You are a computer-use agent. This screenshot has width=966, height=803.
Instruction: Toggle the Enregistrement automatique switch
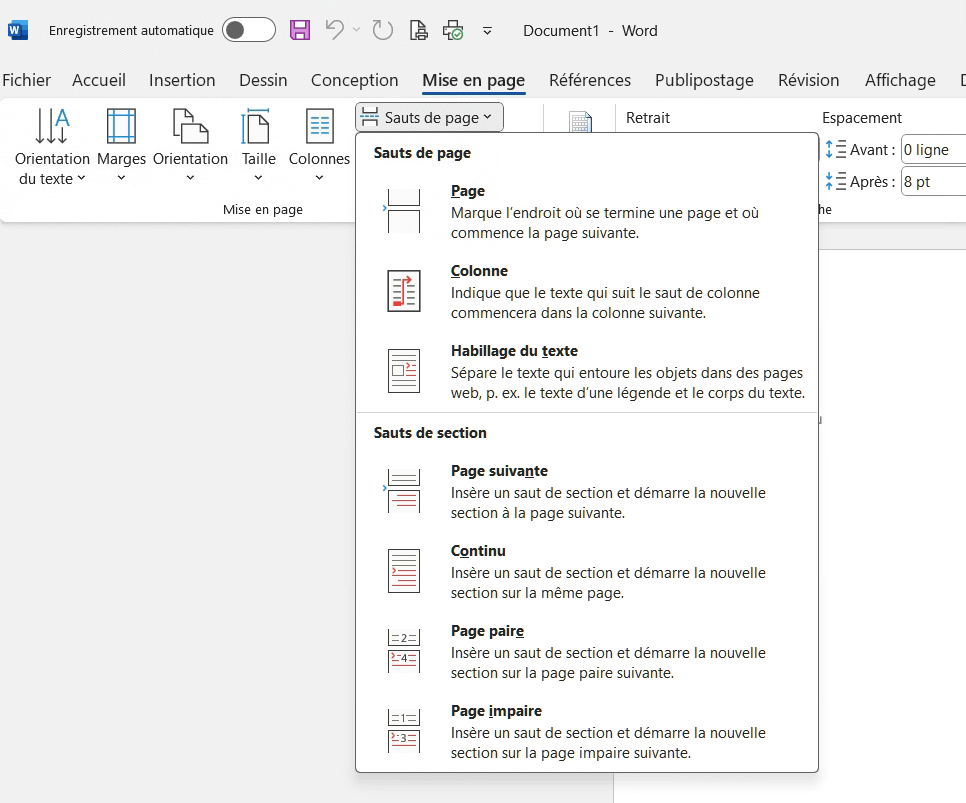click(x=248, y=30)
